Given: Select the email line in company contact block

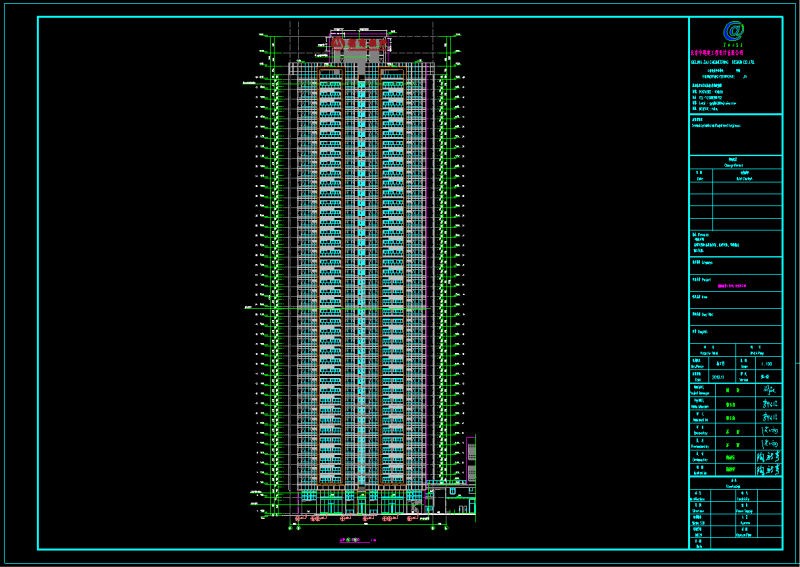Looking at the screenshot, I should click(x=716, y=103).
